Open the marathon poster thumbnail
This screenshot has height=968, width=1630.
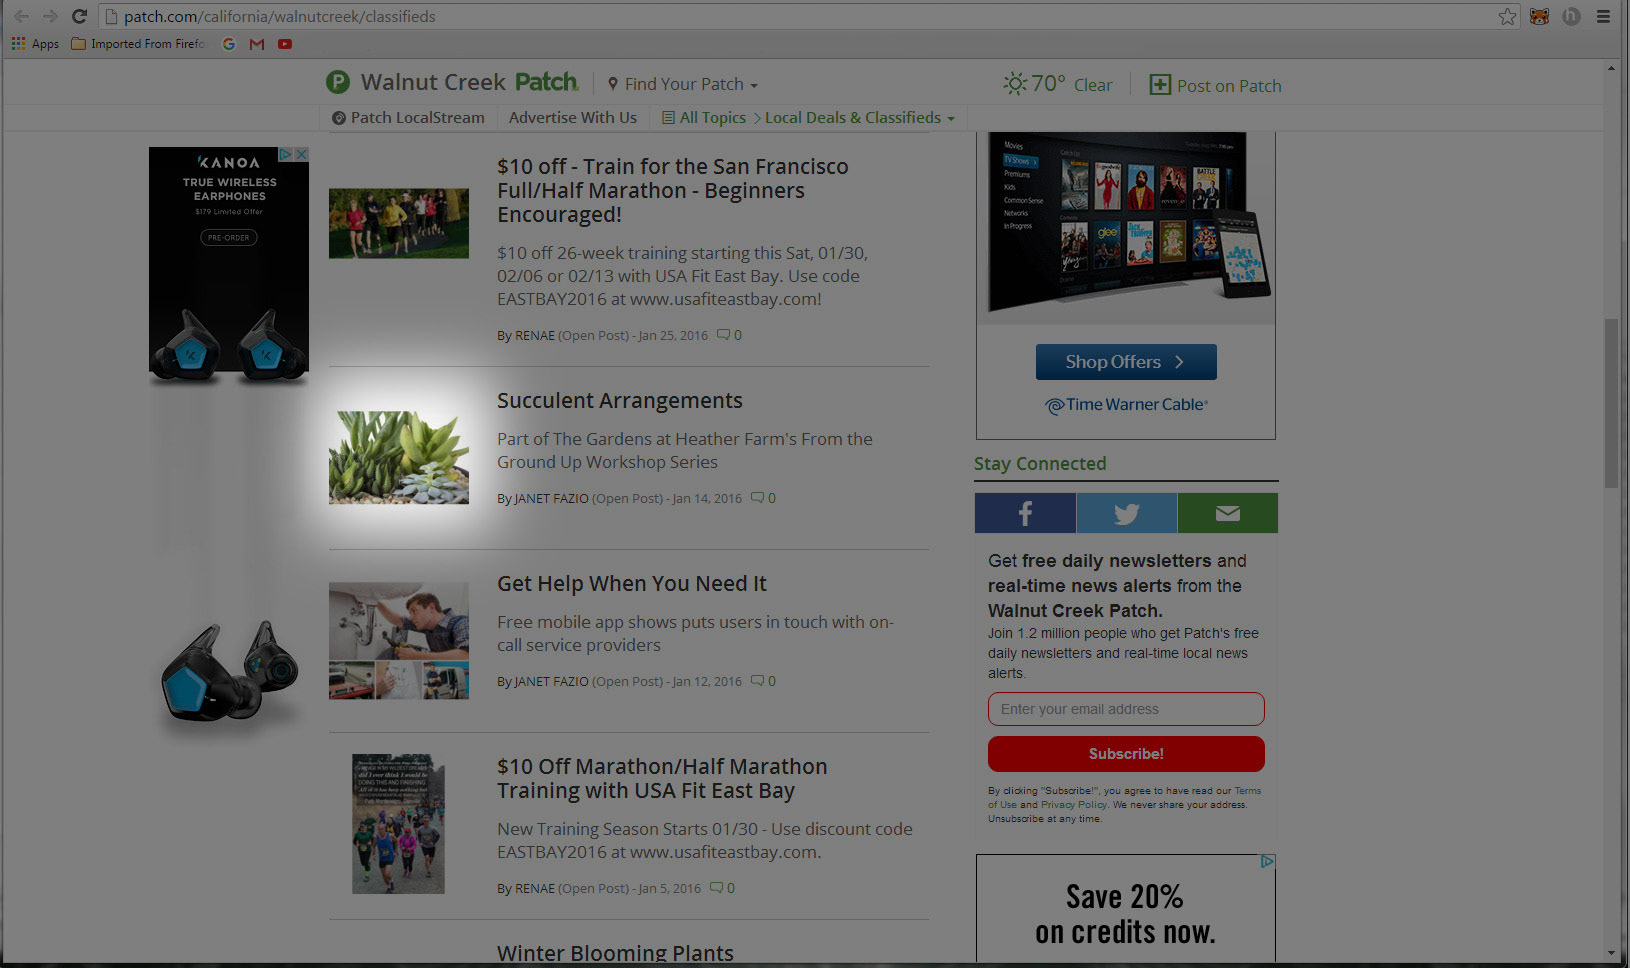398,824
